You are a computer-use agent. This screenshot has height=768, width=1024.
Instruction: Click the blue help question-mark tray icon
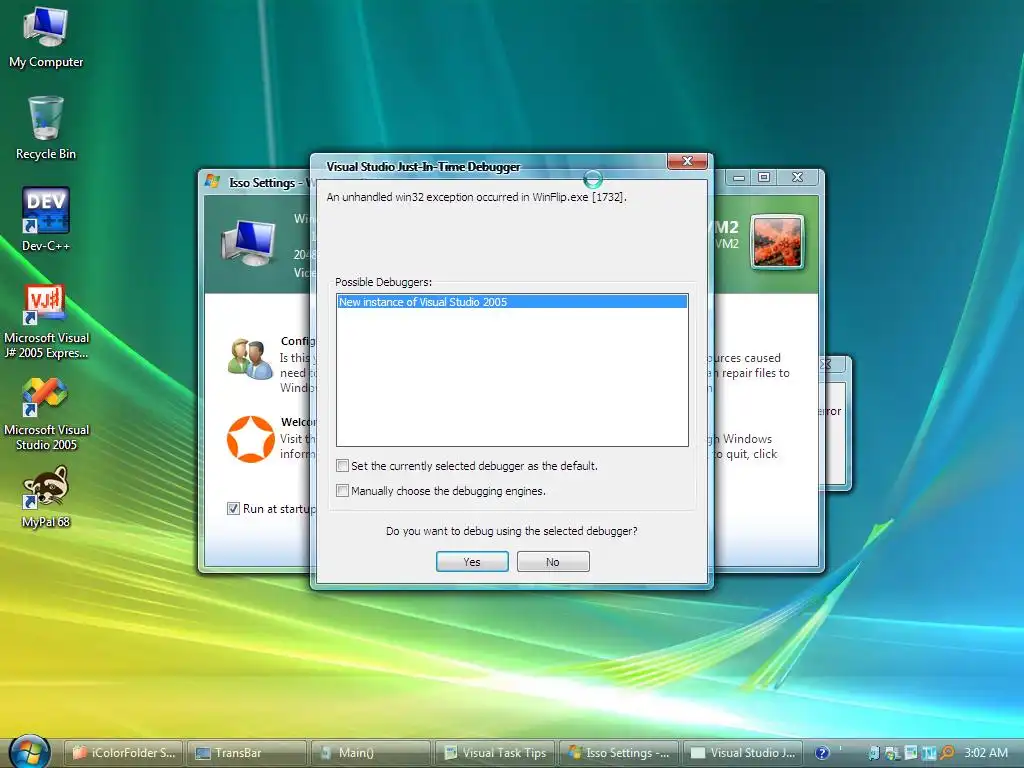[822, 753]
